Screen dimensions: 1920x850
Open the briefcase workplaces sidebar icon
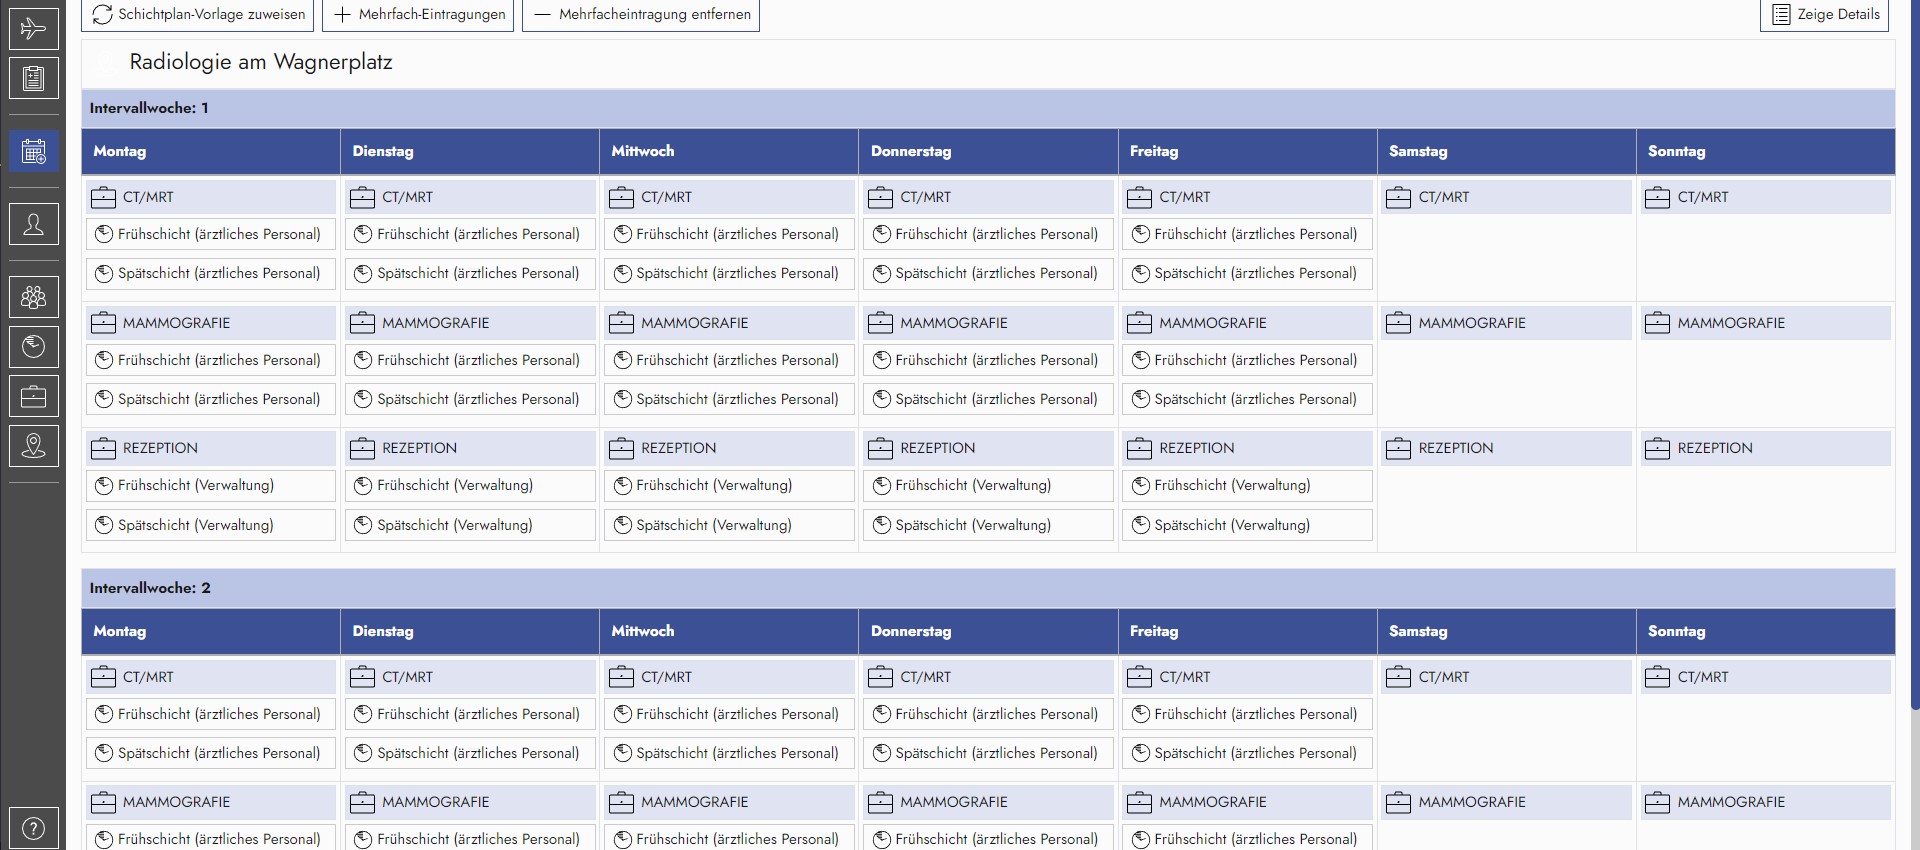pos(33,397)
